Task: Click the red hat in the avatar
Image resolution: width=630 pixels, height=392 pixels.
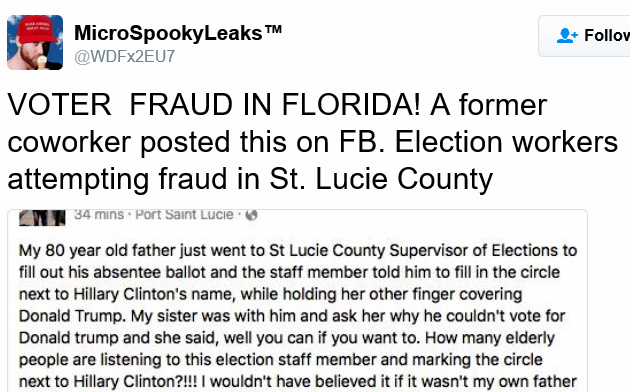Action: coord(37,29)
